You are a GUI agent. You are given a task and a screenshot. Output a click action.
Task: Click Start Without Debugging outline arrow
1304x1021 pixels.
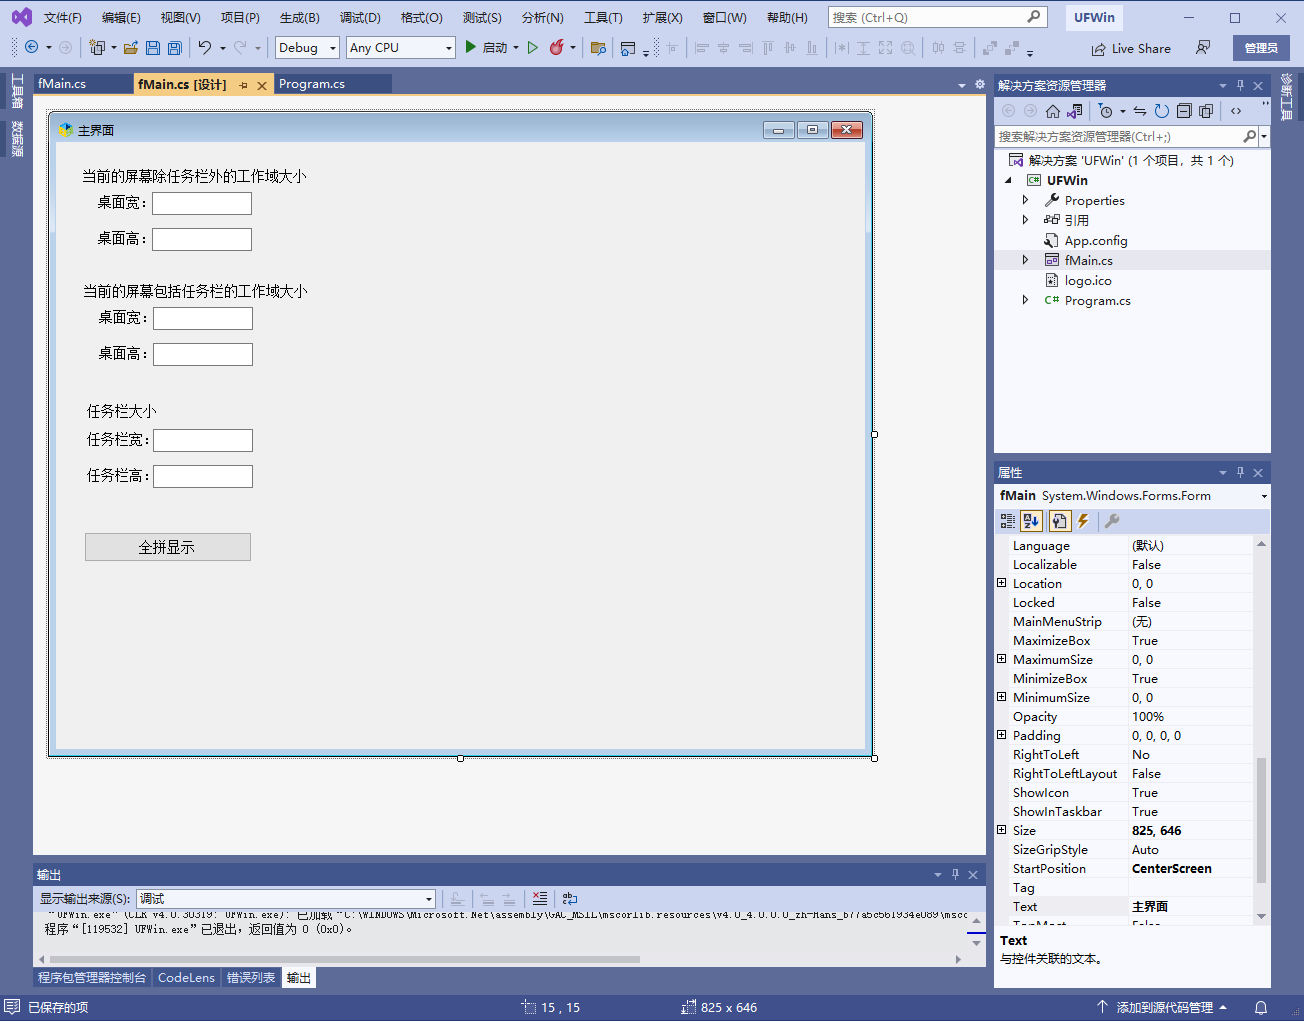[533, 47]
